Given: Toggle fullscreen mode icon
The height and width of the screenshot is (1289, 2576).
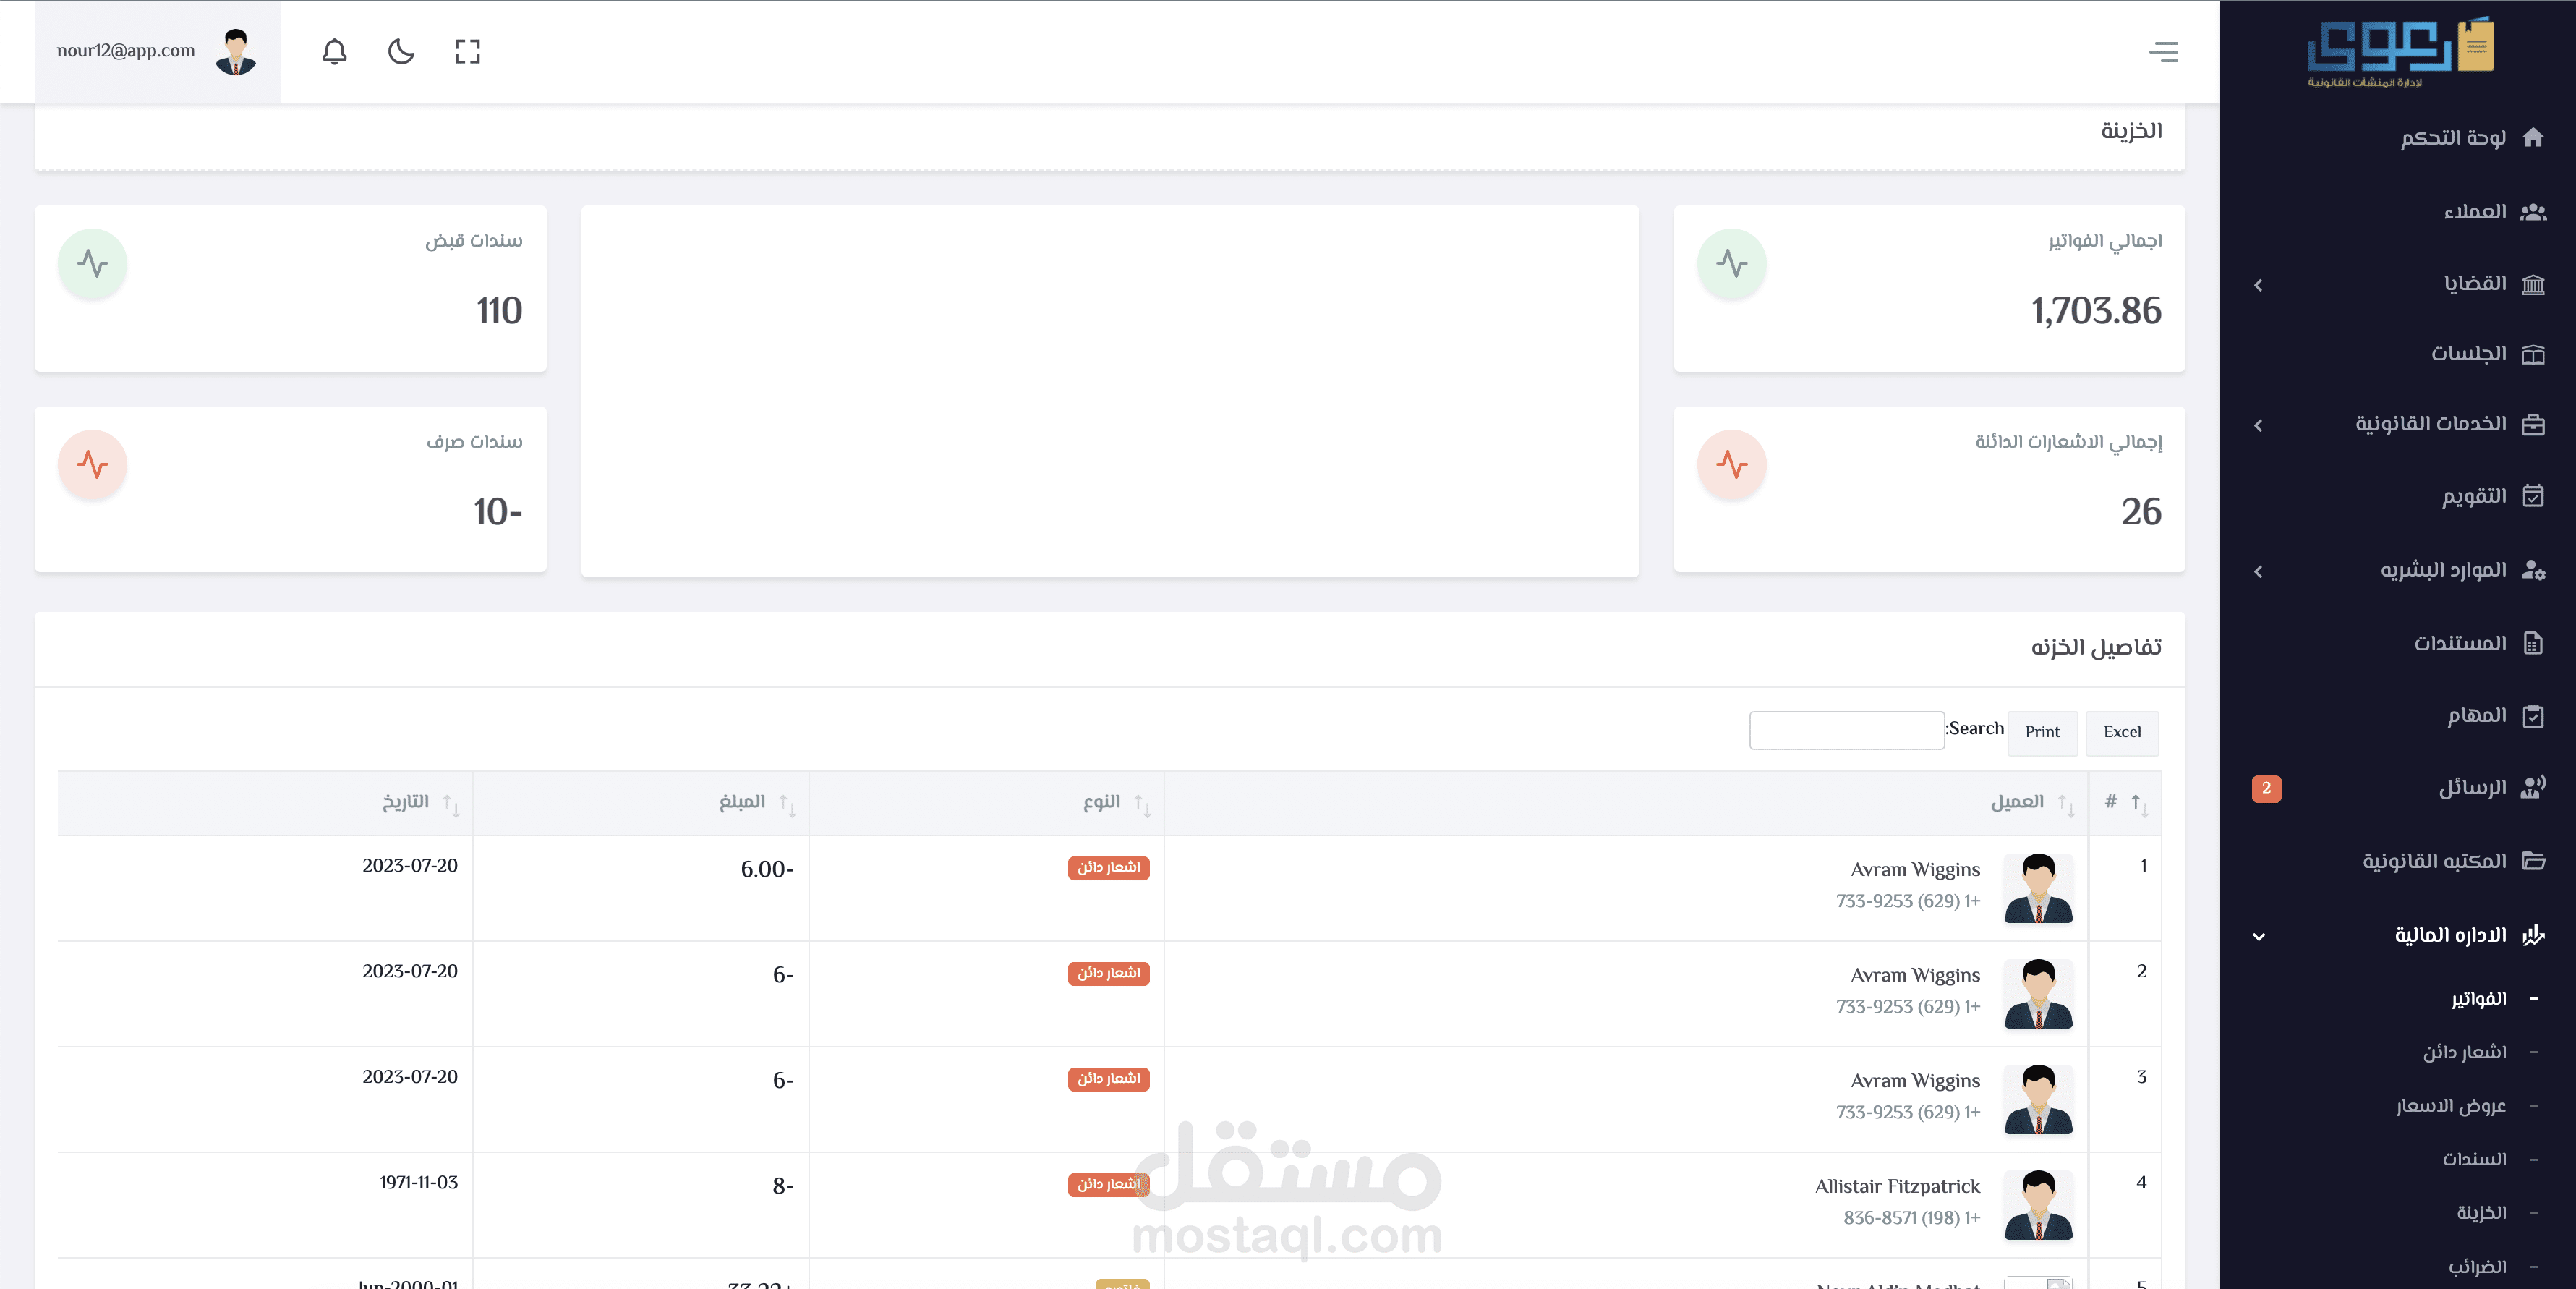Looking at the screenshot, I should [x=467, y=52].
